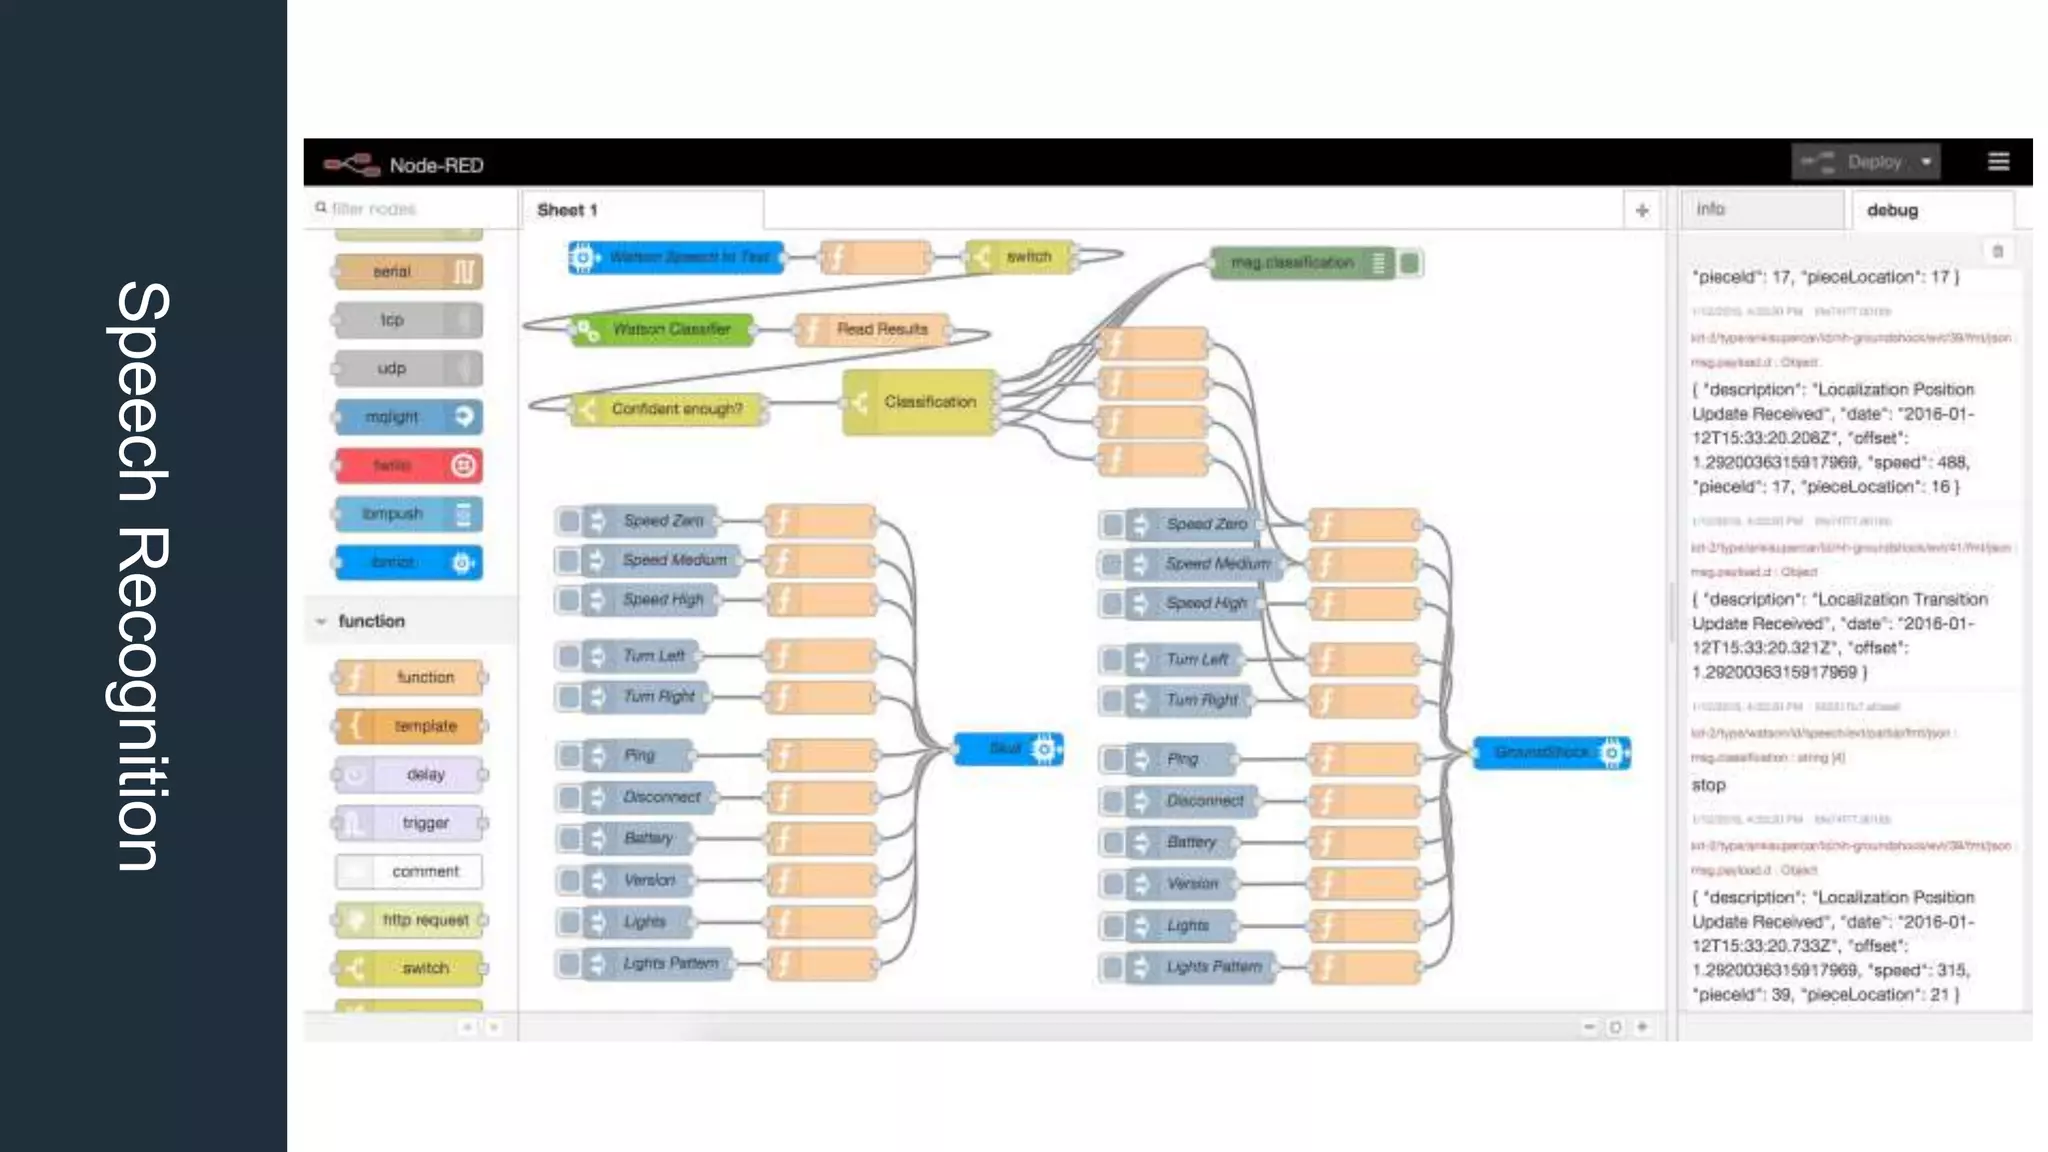Select the Sheet 1 tab
The image size is (2048, 1152).
coord(567,210)
